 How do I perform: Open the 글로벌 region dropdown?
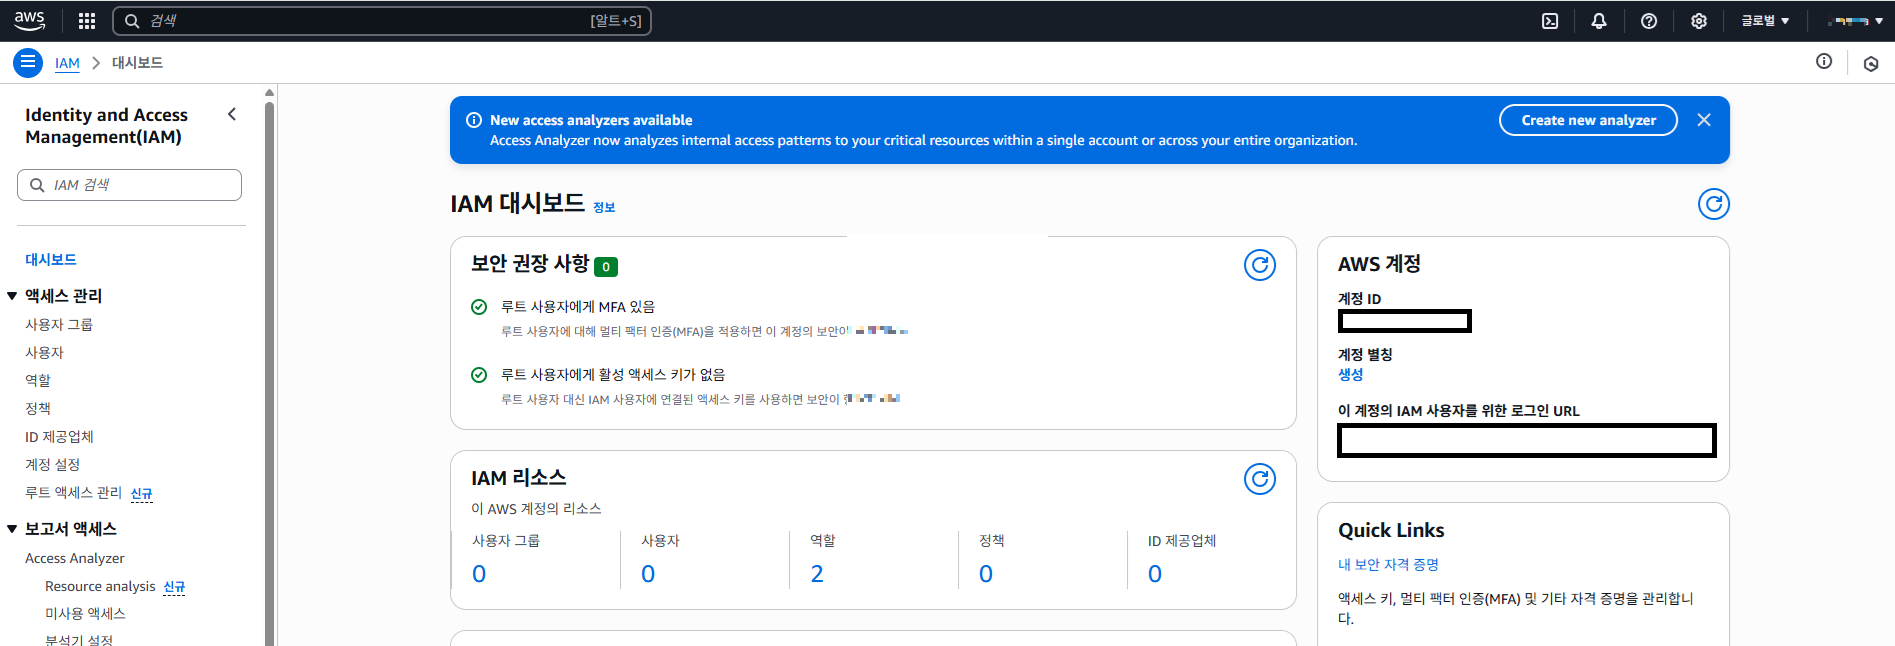(x=1765, y=21)
